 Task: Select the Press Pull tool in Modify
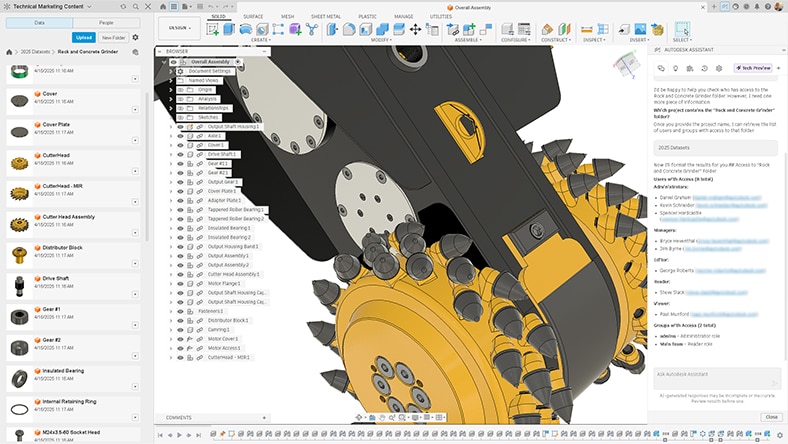332,29
